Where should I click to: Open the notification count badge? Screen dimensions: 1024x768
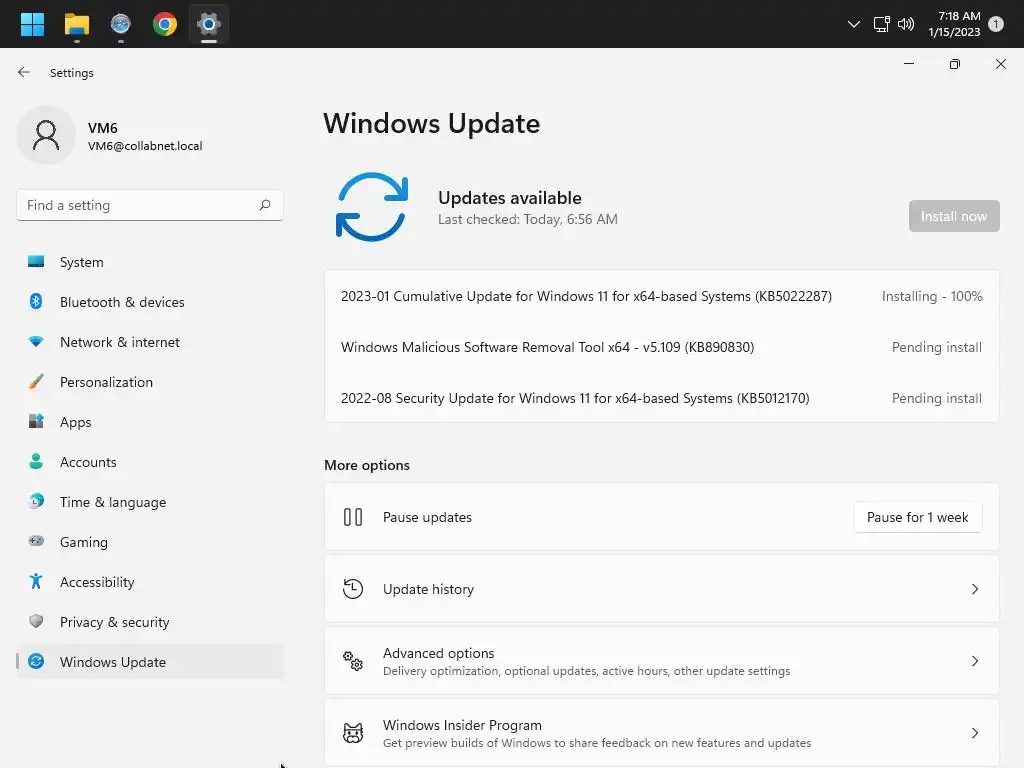pos(995,24)
